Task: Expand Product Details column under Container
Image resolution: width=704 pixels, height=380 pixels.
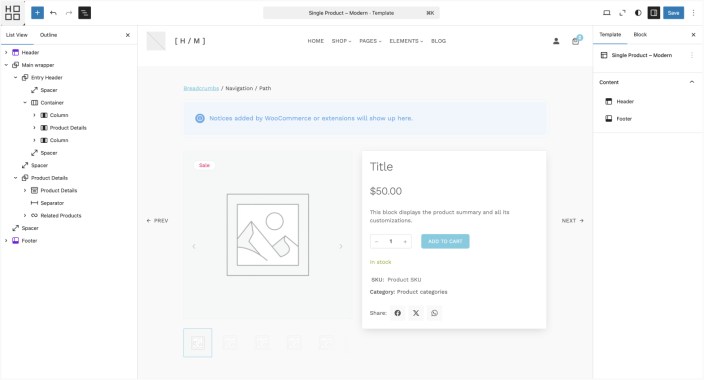Action: pyautogui.click(x=35, y=128)
